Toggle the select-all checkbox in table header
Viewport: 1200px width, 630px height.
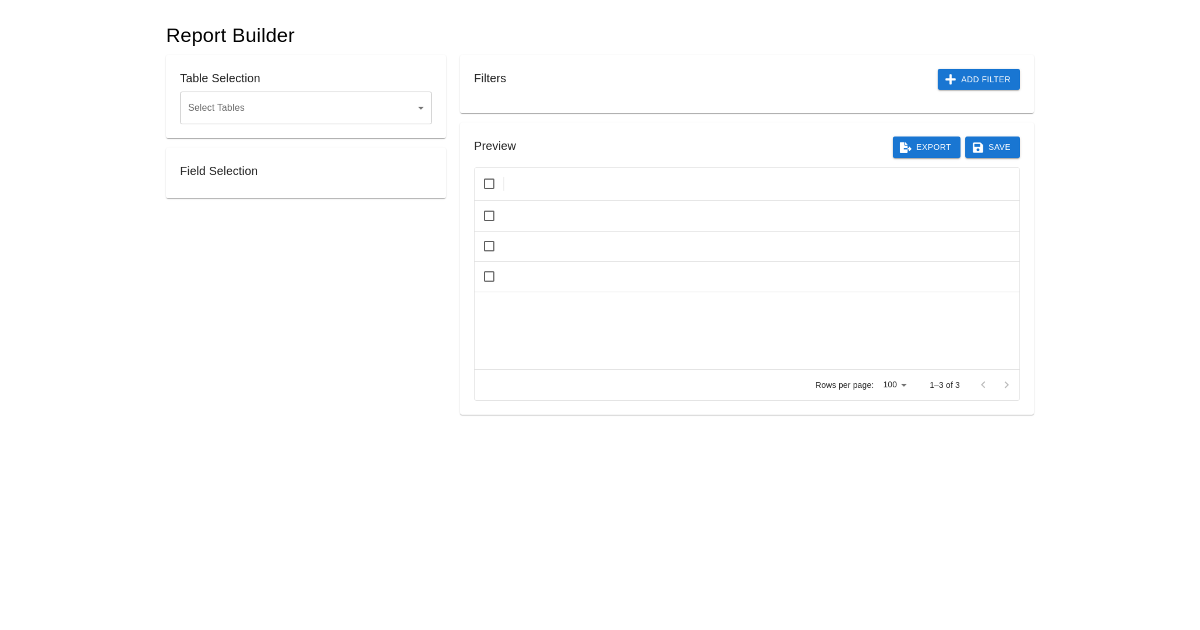tap(489, 184)
